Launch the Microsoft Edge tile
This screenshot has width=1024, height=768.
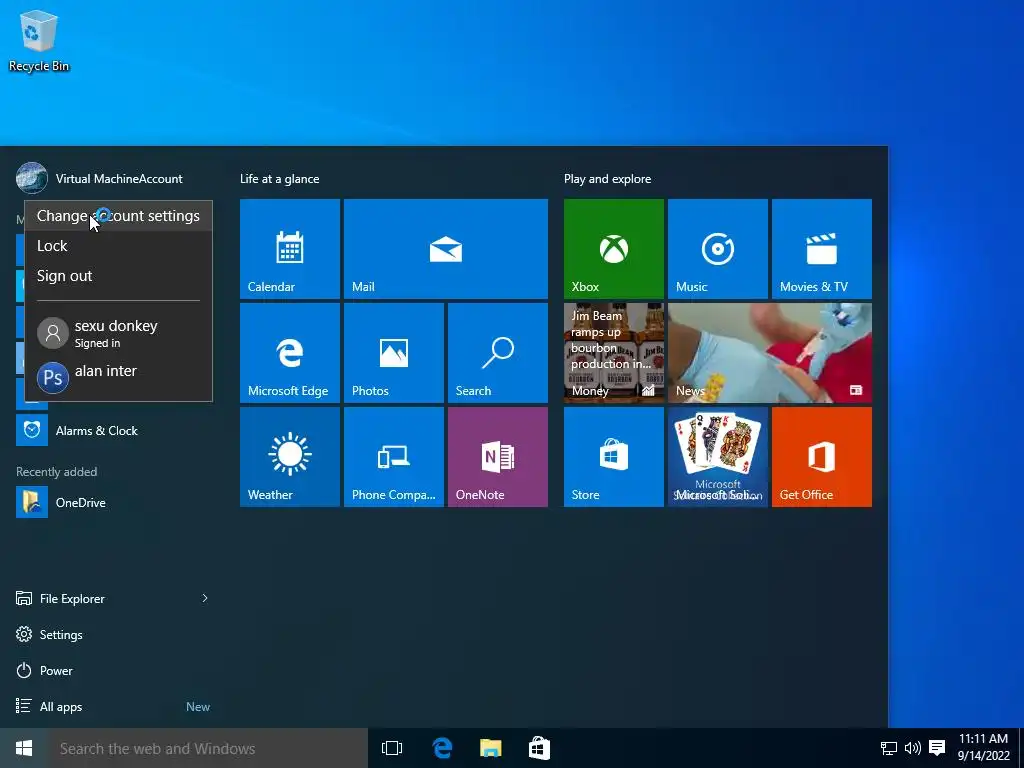click(x=289, y=353)
